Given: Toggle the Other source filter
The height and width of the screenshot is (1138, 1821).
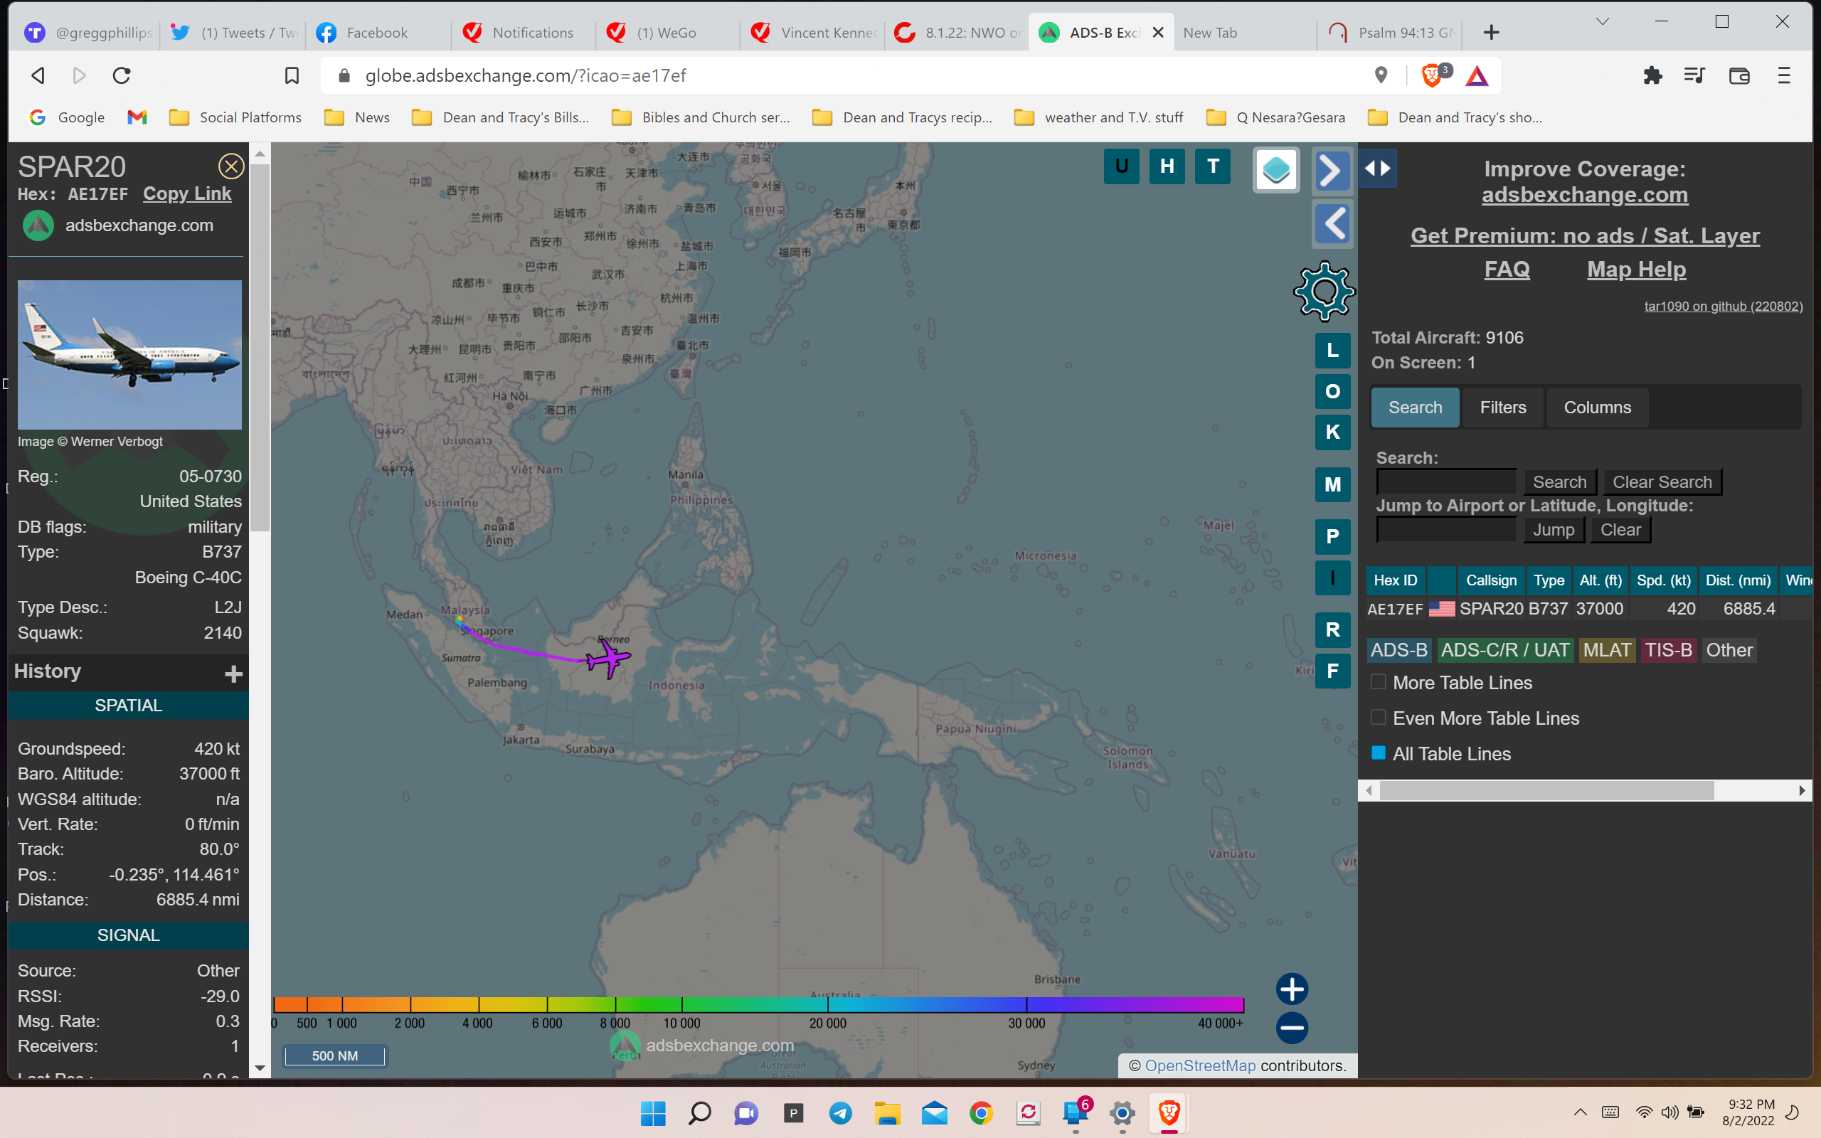Looking at the screenshot, I should [x=1729, y=650].
